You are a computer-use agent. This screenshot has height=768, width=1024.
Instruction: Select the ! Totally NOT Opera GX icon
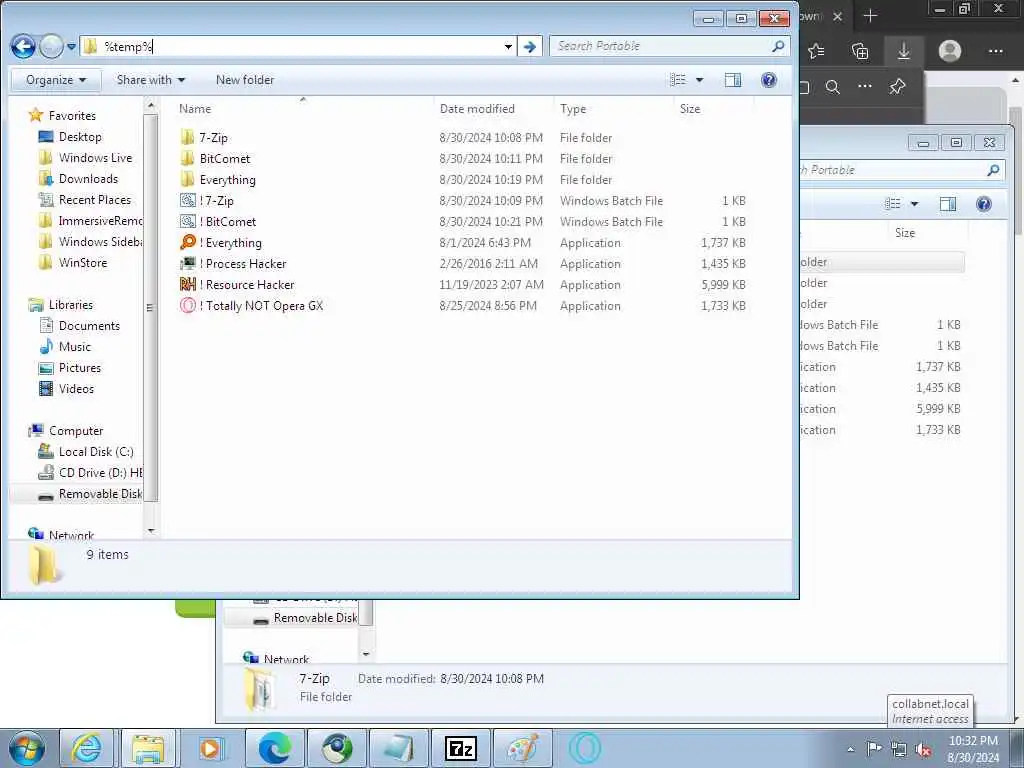187,305
